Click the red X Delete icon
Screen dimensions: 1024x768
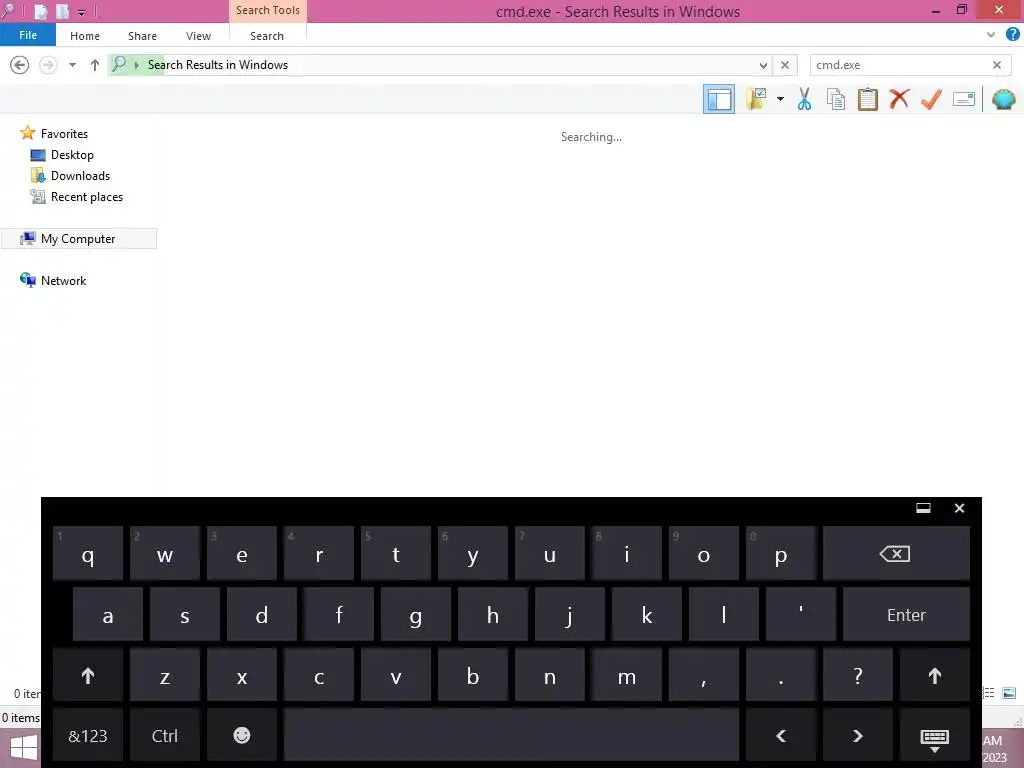(x=899, y=99)
